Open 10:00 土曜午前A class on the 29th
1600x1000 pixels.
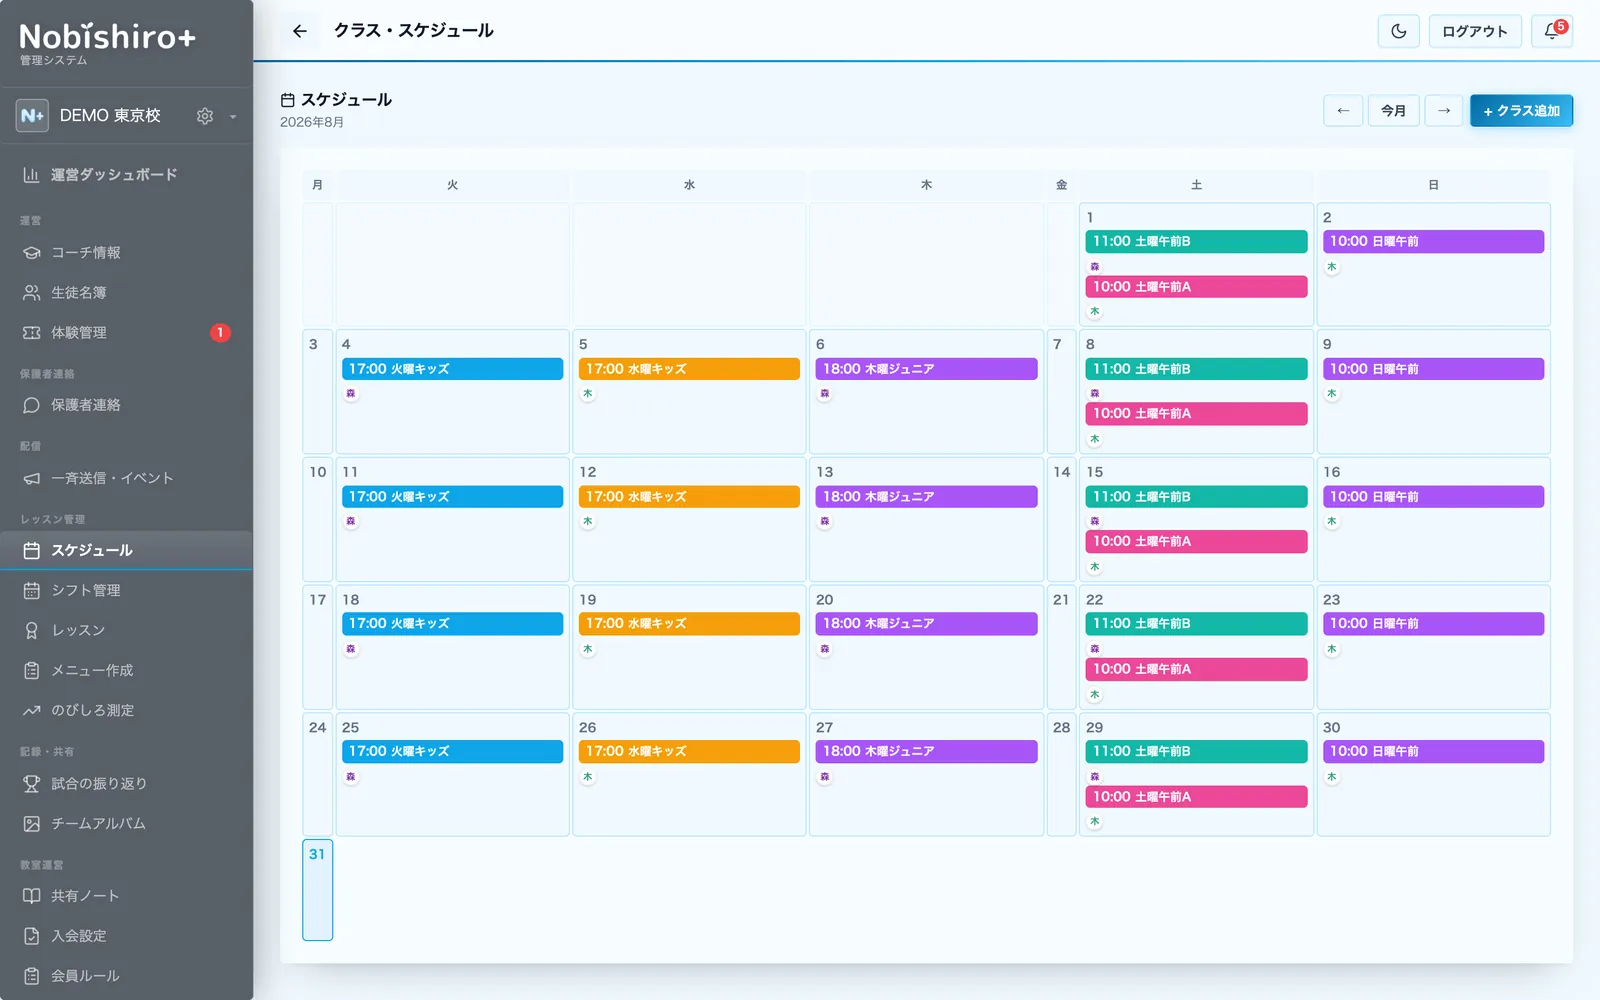click(1196, 797)
